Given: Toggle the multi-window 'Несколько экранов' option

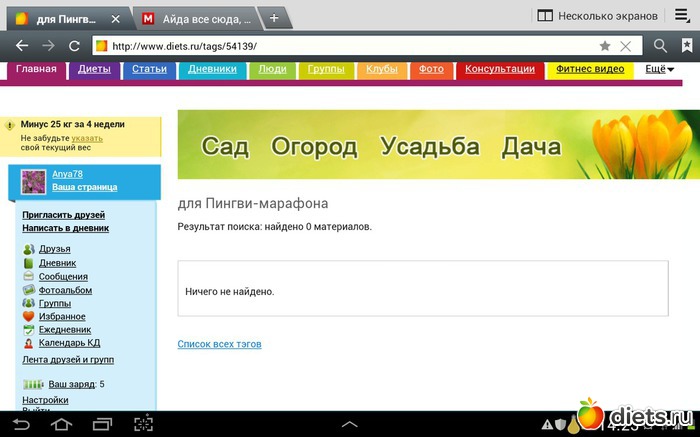Looking at the screenshot, I should pos(596,16).
